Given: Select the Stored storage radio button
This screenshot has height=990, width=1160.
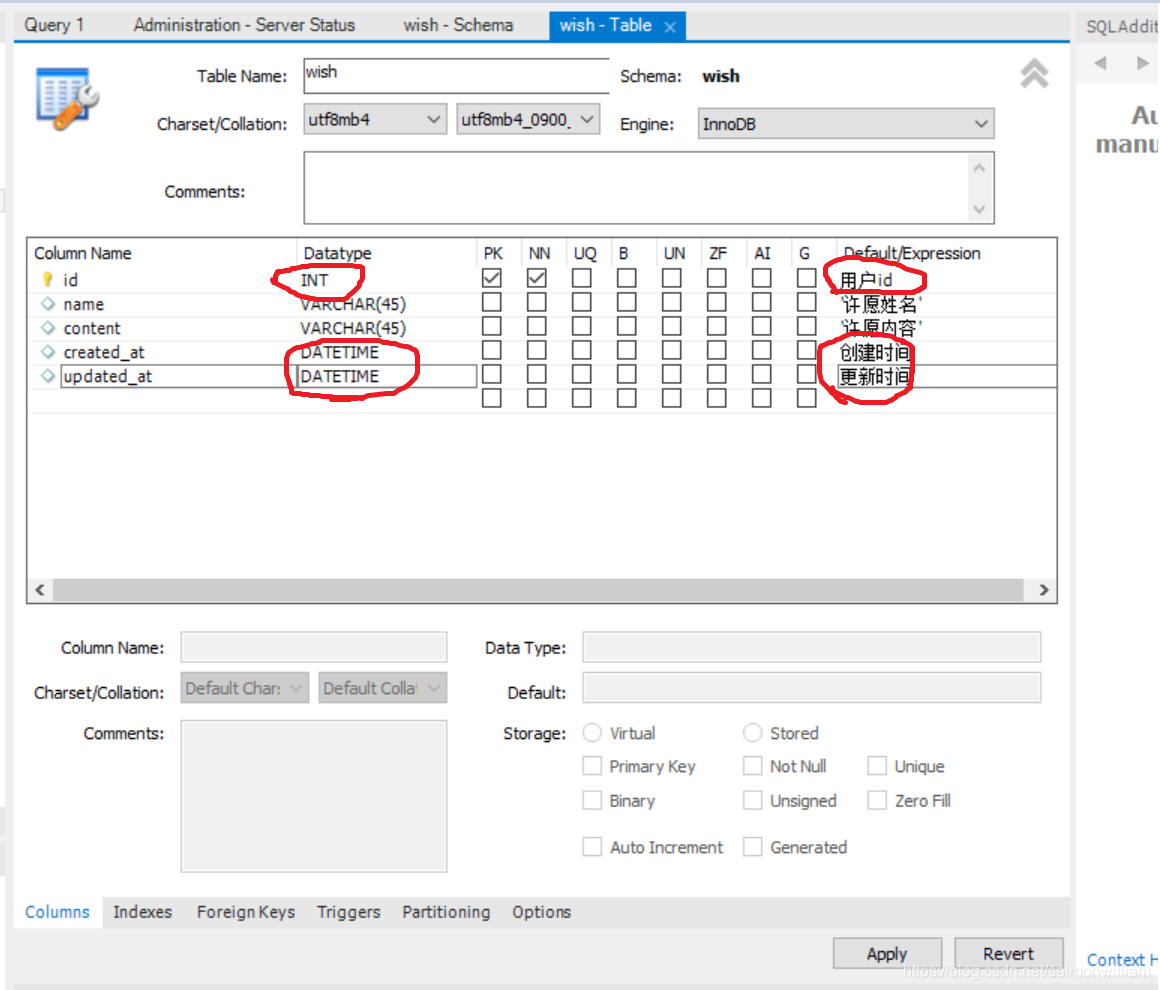Looking at the screenshot, I should click(752, 733).
